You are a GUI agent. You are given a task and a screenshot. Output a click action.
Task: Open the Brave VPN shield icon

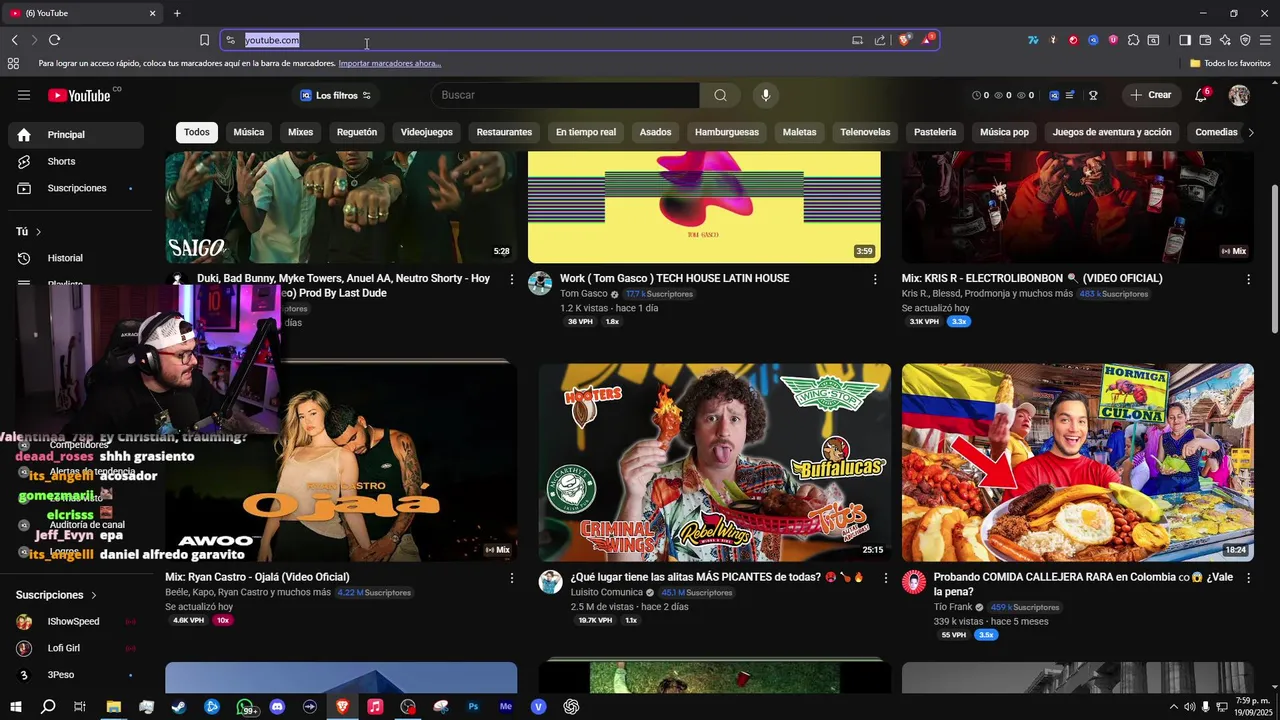tap(1245, 40)
